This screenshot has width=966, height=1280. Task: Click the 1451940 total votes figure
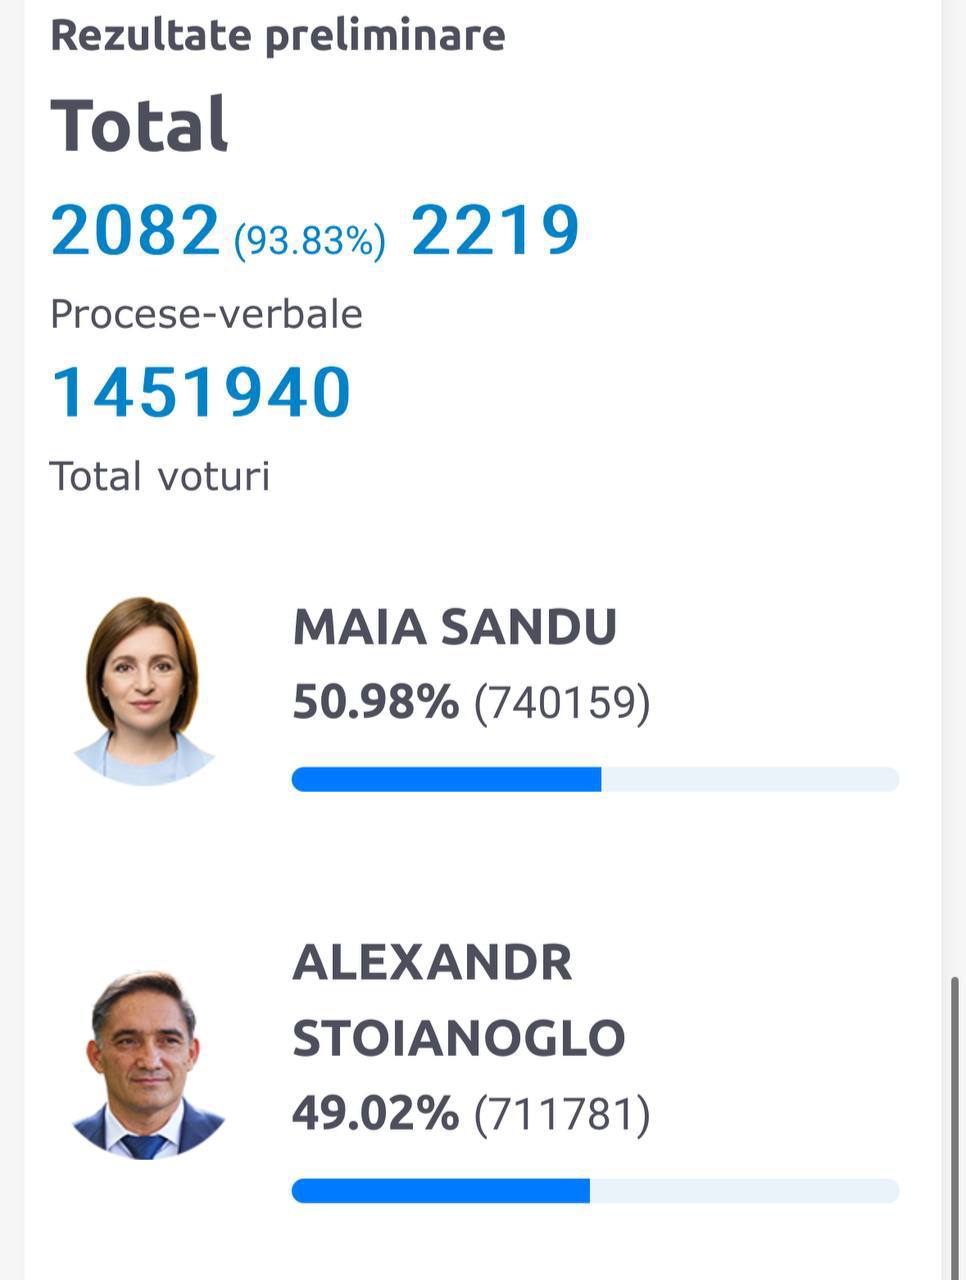201,392
